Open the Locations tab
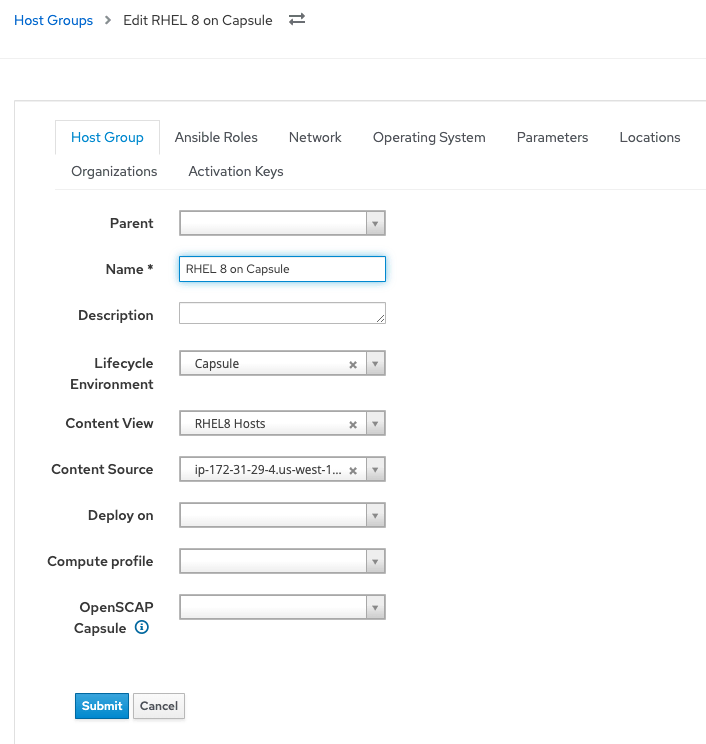Image resolution: width=706 pixels, height=744 pixels. (x=649, y=138)
